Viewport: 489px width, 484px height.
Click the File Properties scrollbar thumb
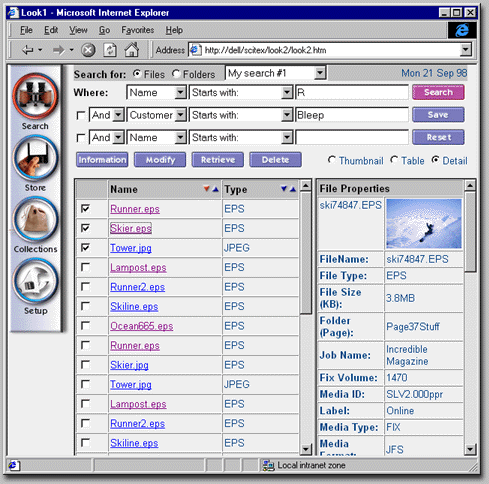pos(470,232)
